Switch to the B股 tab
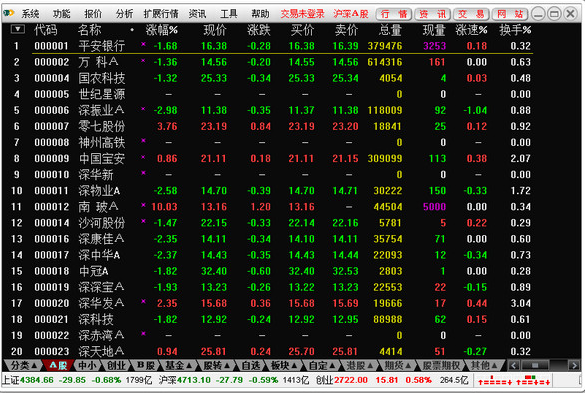Screen dimensions: 585x393 coord(146,365)
